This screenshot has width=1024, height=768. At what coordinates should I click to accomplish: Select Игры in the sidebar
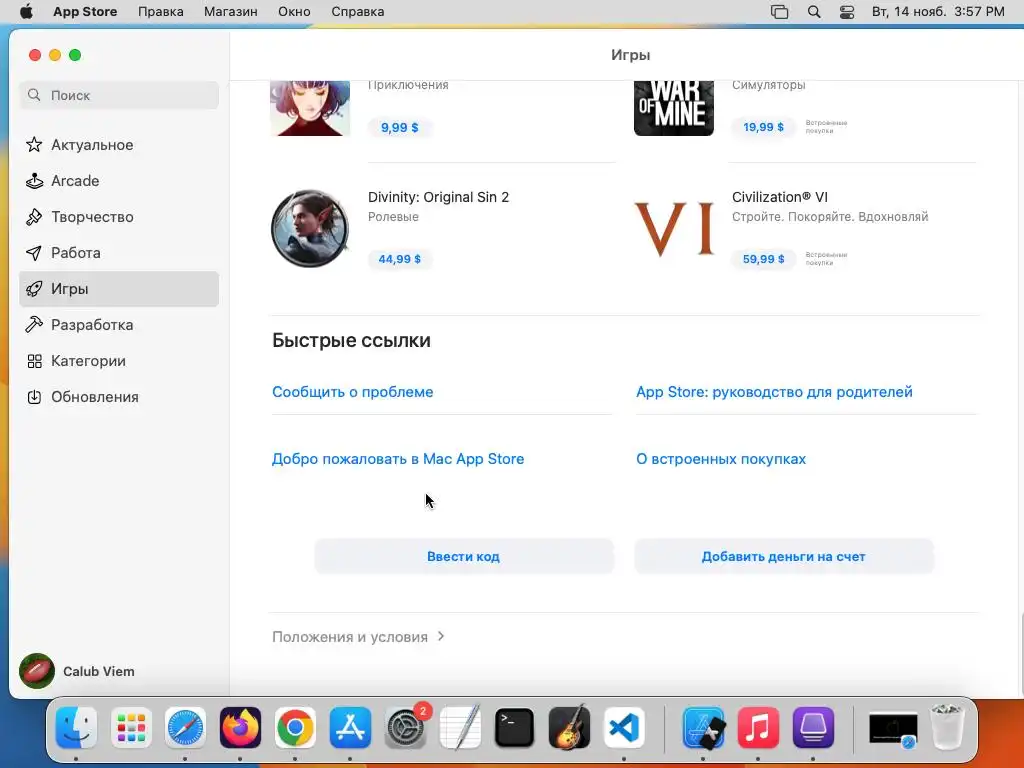[119, 289]
